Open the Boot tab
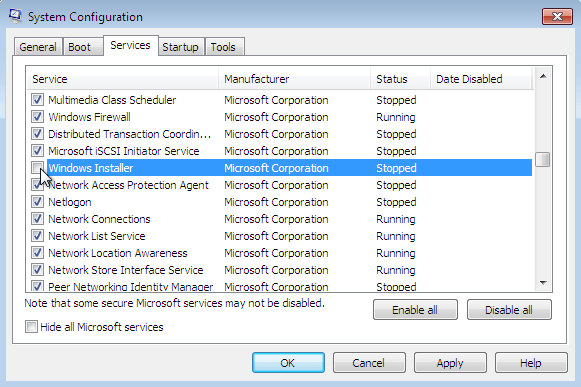Viewport: 581px width, 387px height. (79, 47)
